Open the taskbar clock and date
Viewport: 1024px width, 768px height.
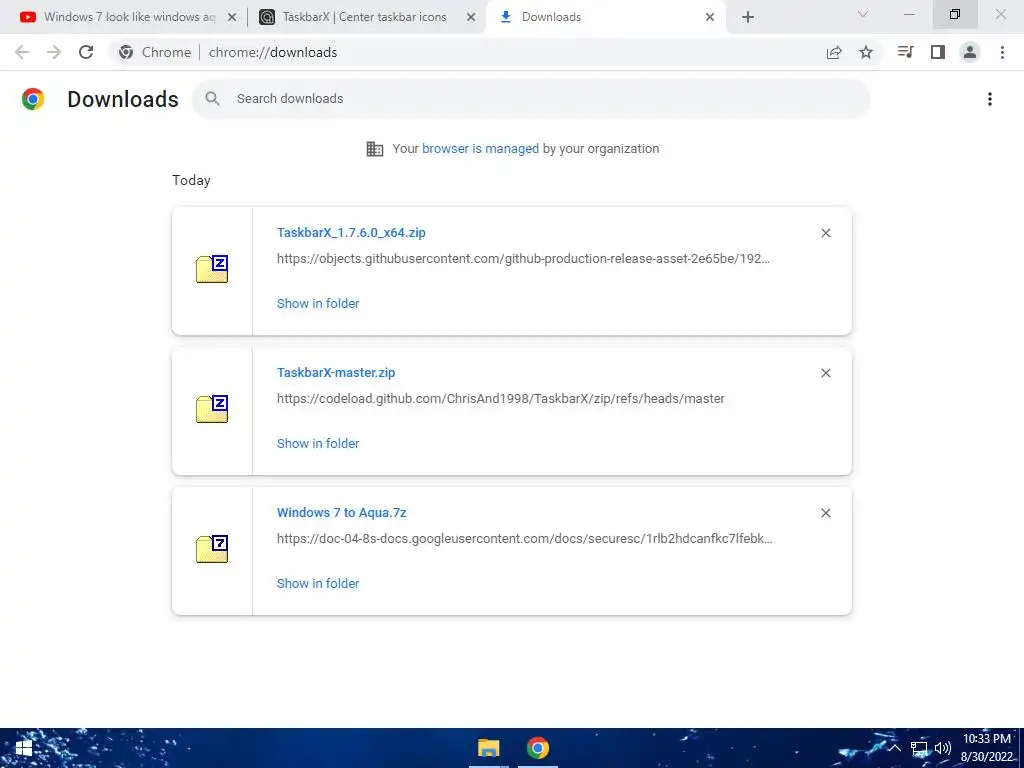pyautogui.click(x=987, y=748)
